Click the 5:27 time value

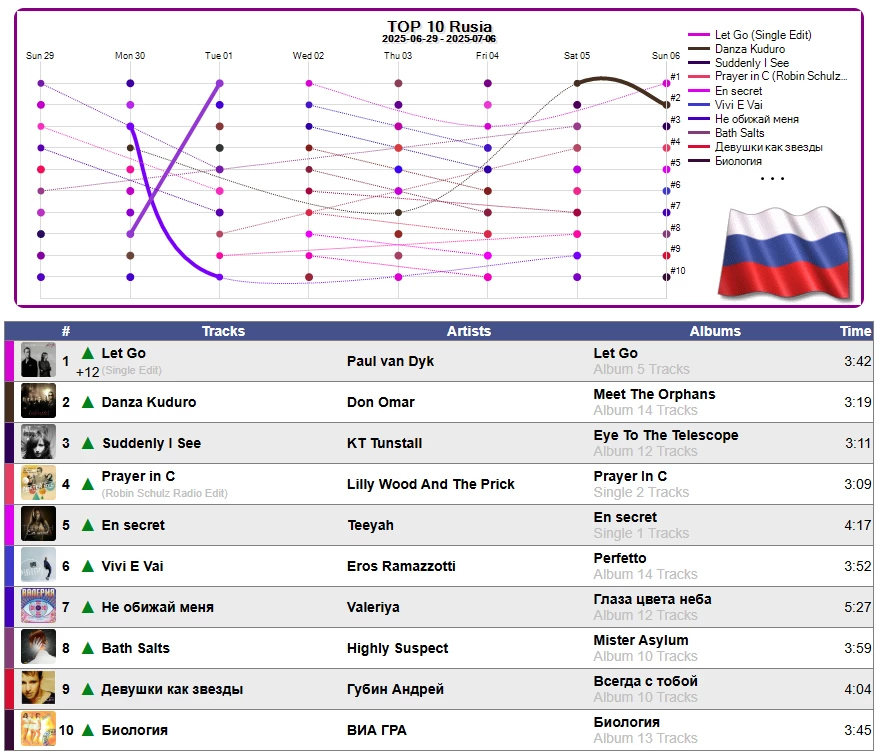click(857, 607)
